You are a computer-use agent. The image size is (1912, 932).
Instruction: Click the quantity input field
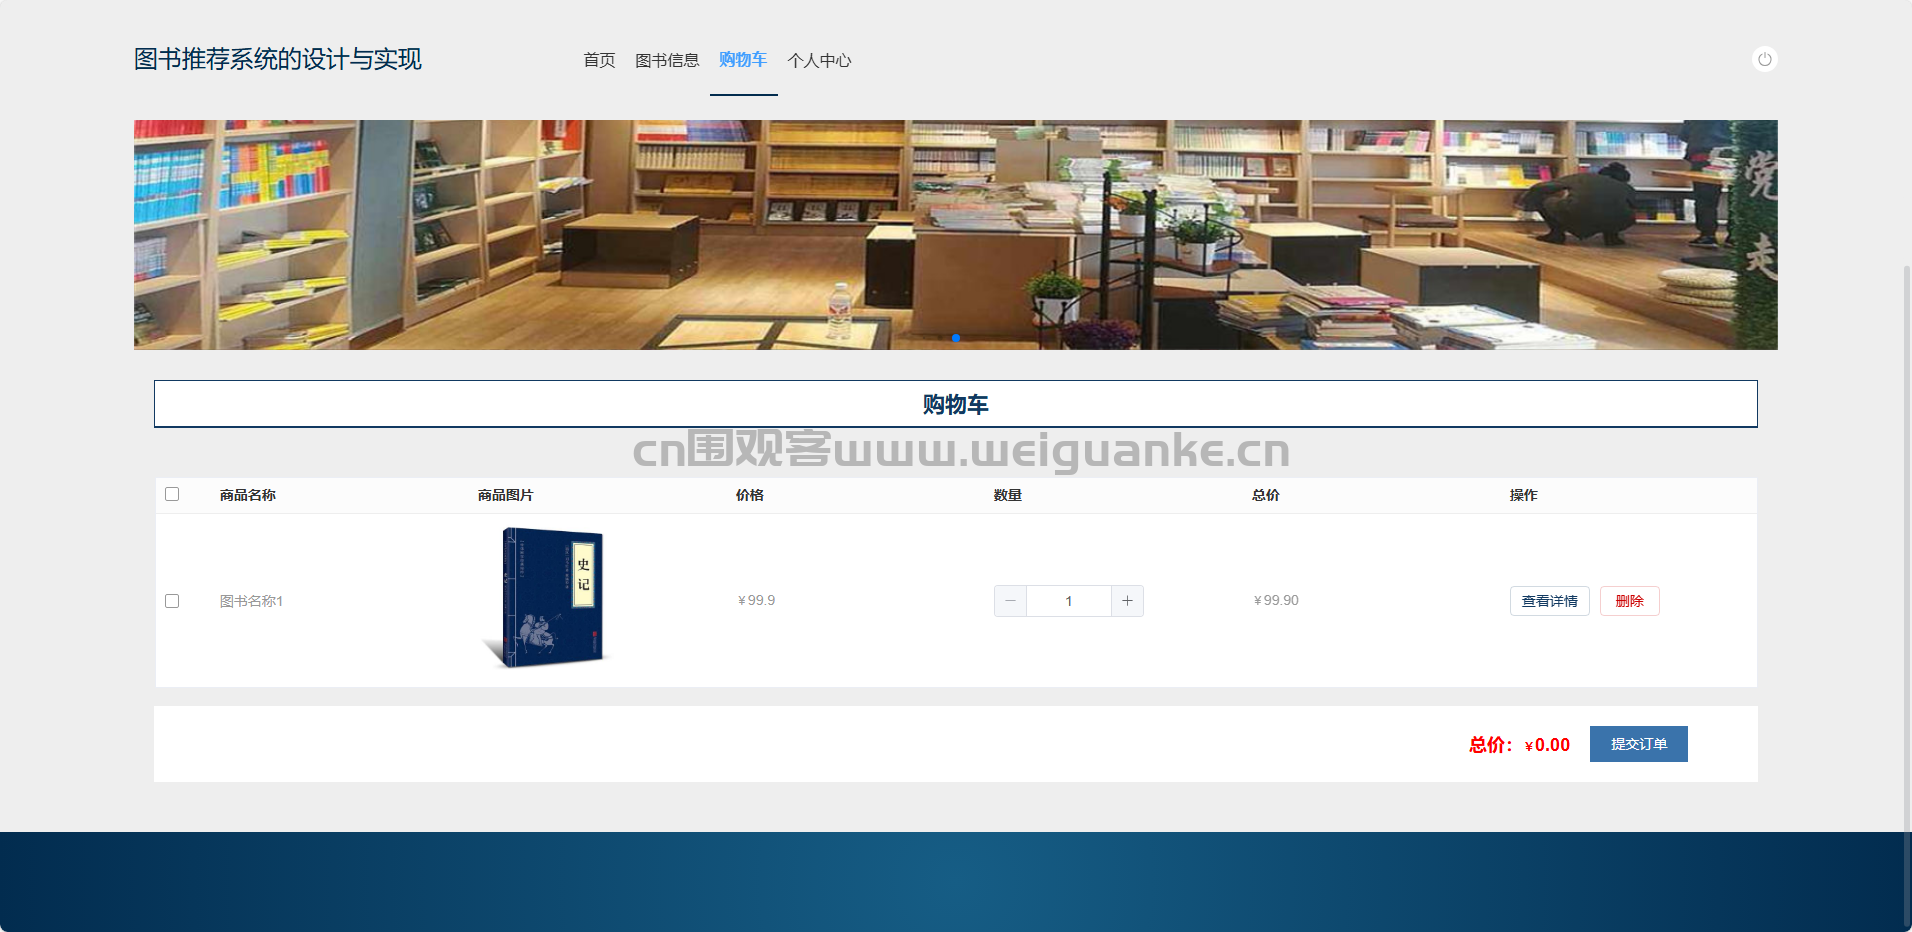click(x=1068, y=601)
